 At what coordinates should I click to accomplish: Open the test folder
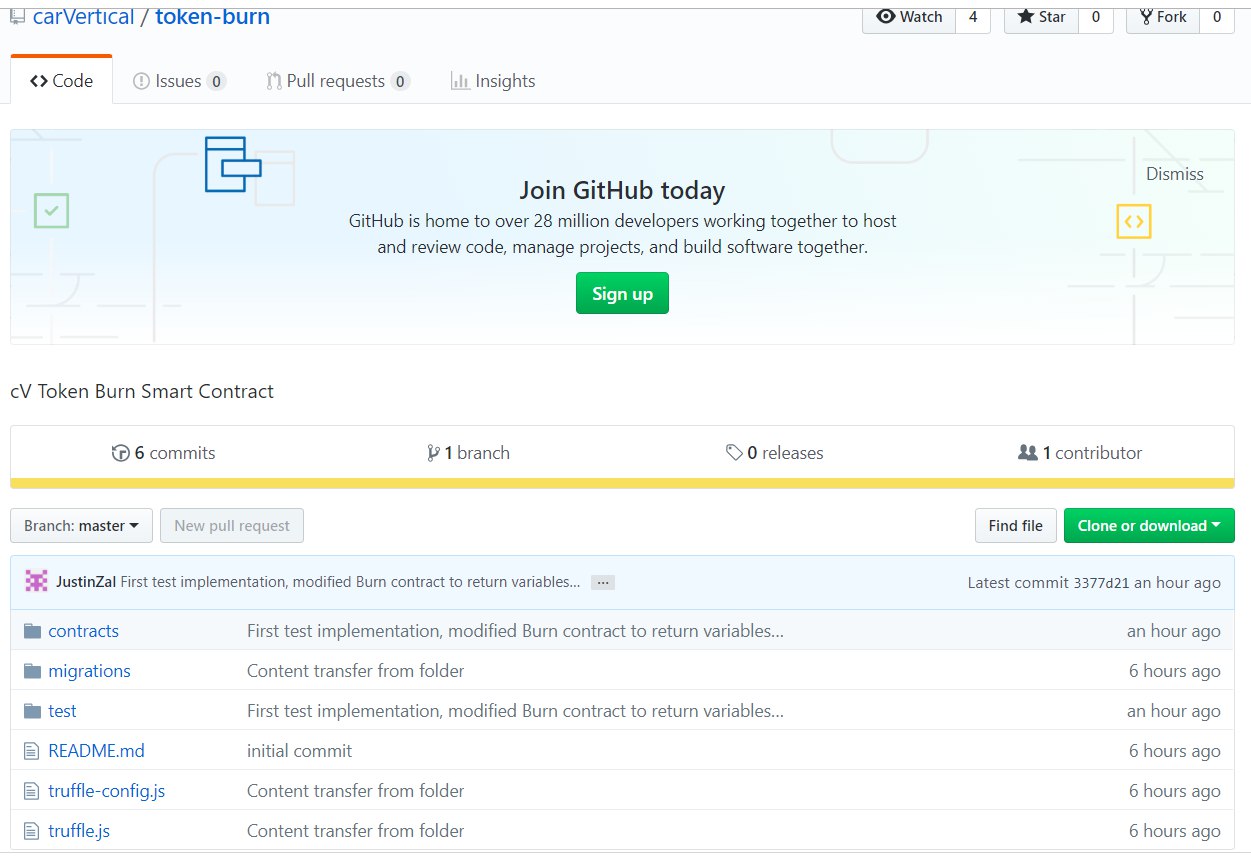pyautogui.click(x=62, y=711)
